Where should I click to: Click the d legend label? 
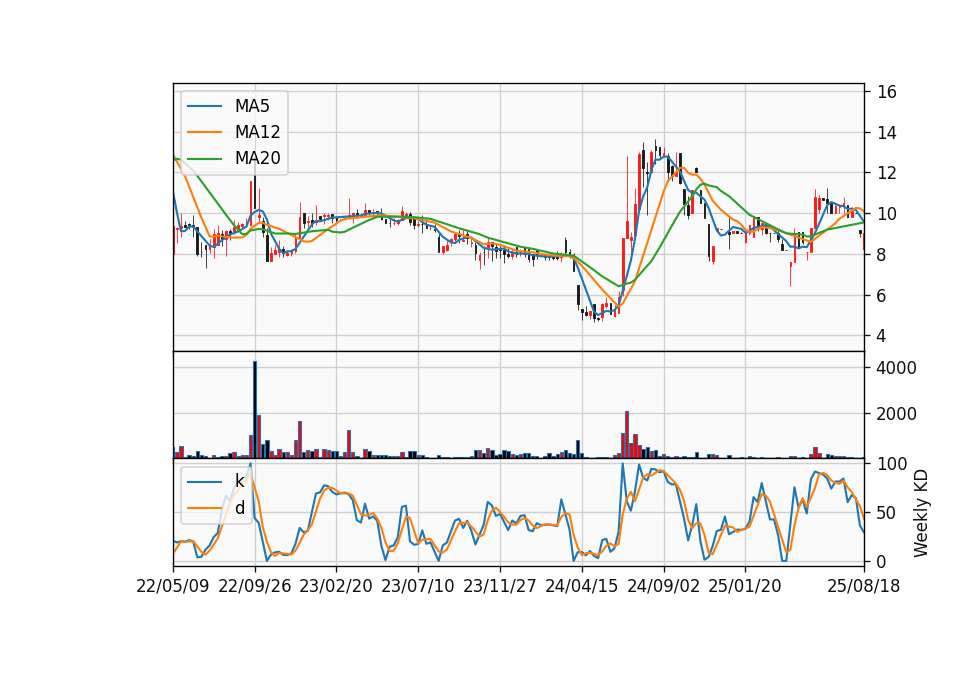[x=239, y=508]
